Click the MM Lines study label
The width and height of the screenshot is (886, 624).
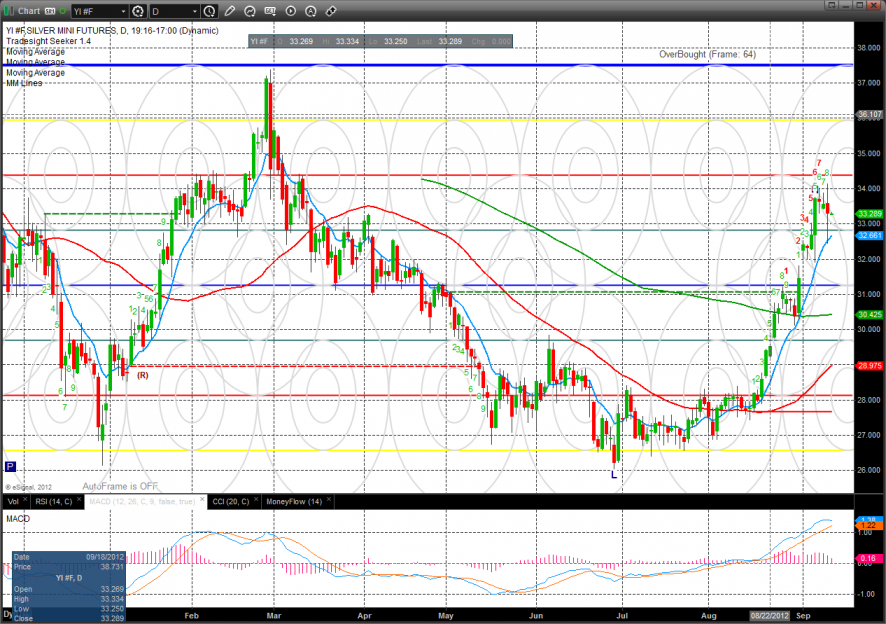coord(24,83)
